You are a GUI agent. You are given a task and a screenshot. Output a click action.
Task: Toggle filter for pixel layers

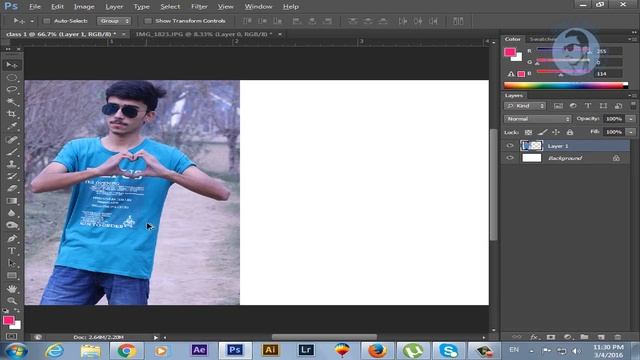(558, 106)
